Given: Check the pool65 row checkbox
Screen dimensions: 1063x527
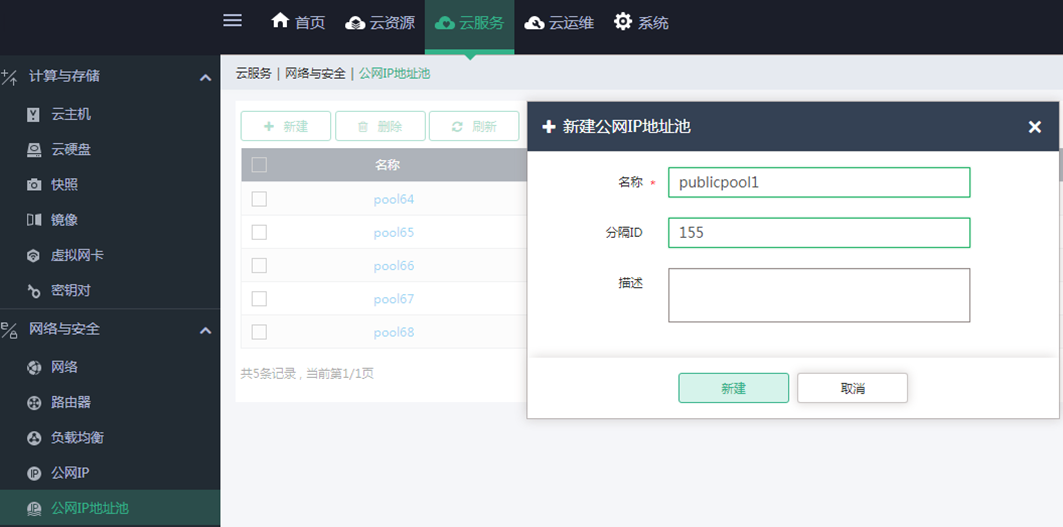Looking at the screenshot, I should [x=259, y=232].
